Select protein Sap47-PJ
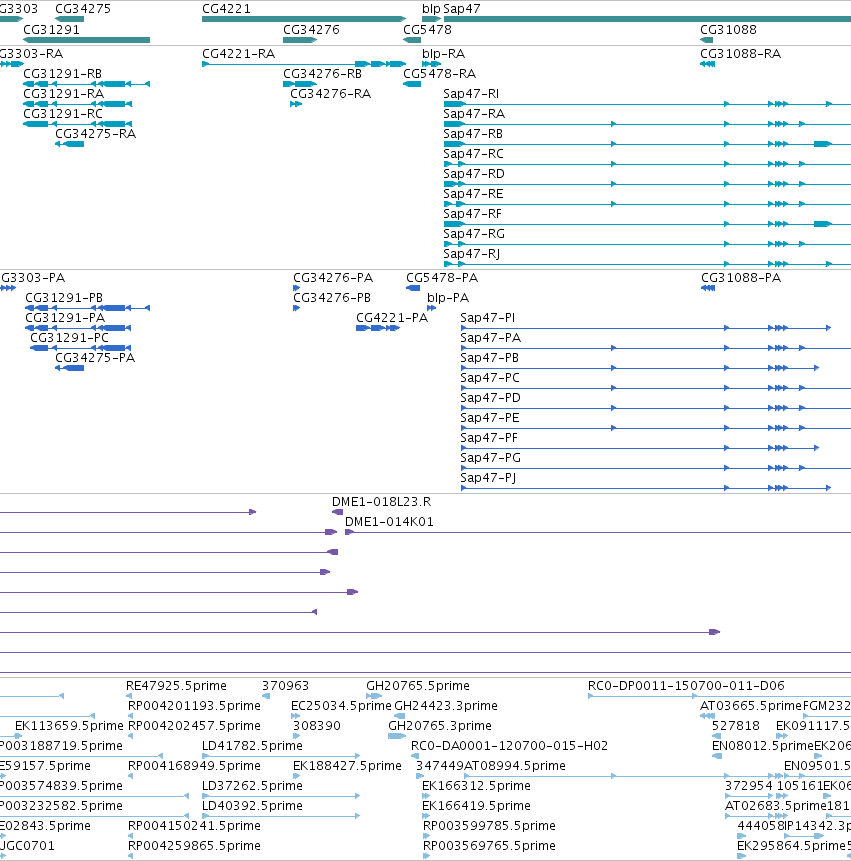 click(646, 488)
